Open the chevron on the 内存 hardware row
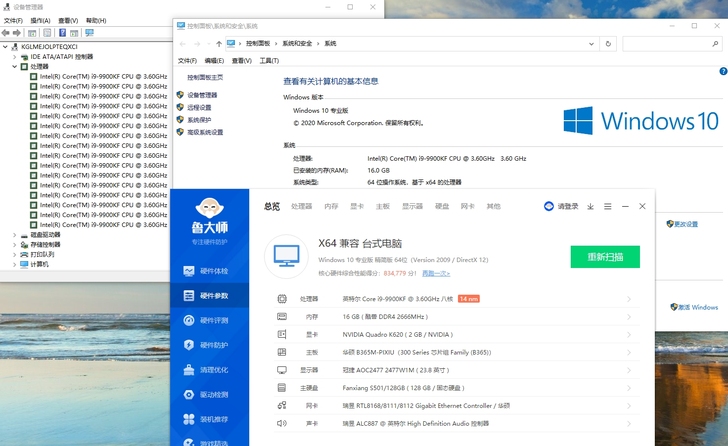 point(629,317)
